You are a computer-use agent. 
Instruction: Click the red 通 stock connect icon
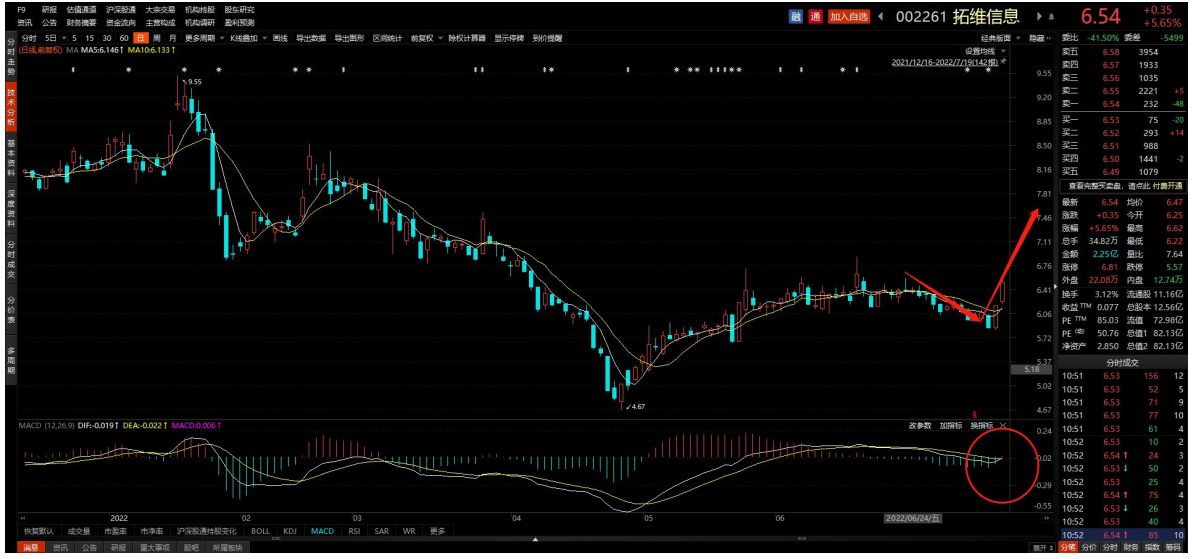pos(815,16)
